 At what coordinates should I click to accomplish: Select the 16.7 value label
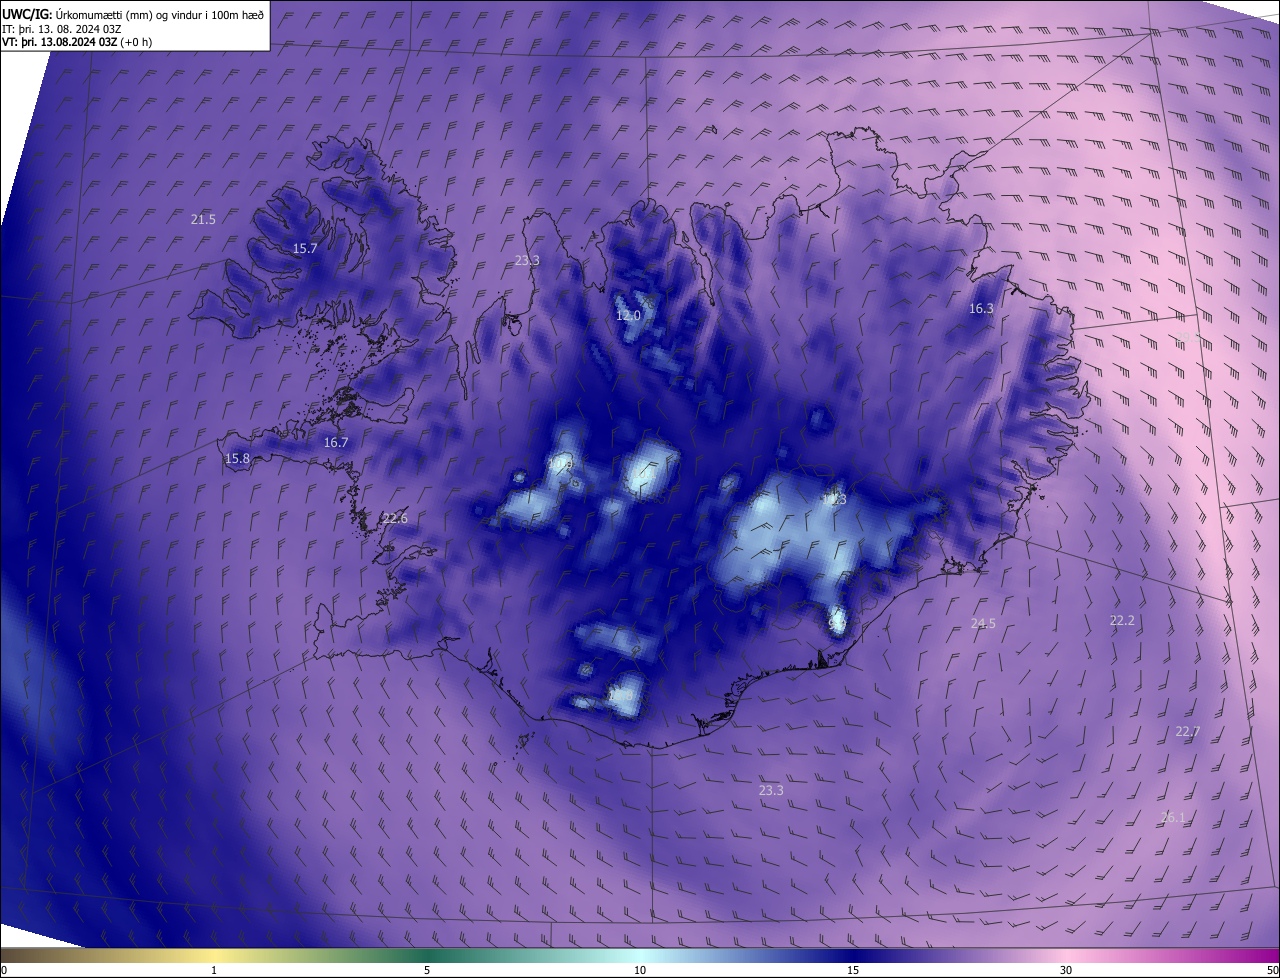click(x=336, y=442)
